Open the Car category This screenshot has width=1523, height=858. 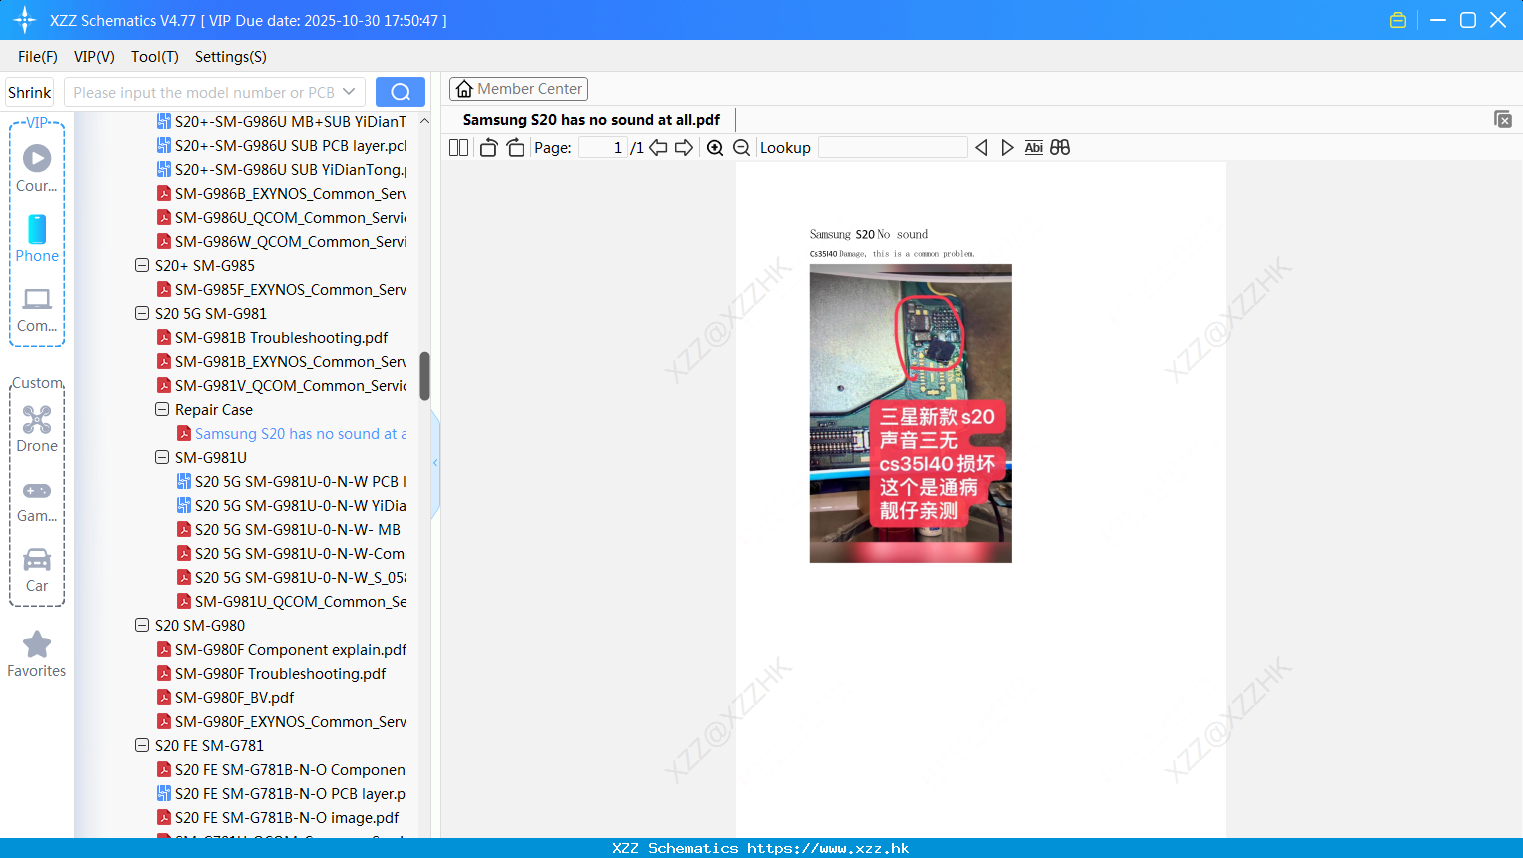point(37,570)
